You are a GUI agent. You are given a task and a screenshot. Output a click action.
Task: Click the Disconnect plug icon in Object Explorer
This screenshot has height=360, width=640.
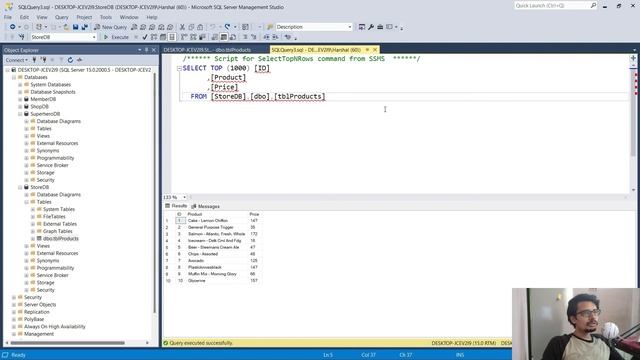click(x=43, y=60)
